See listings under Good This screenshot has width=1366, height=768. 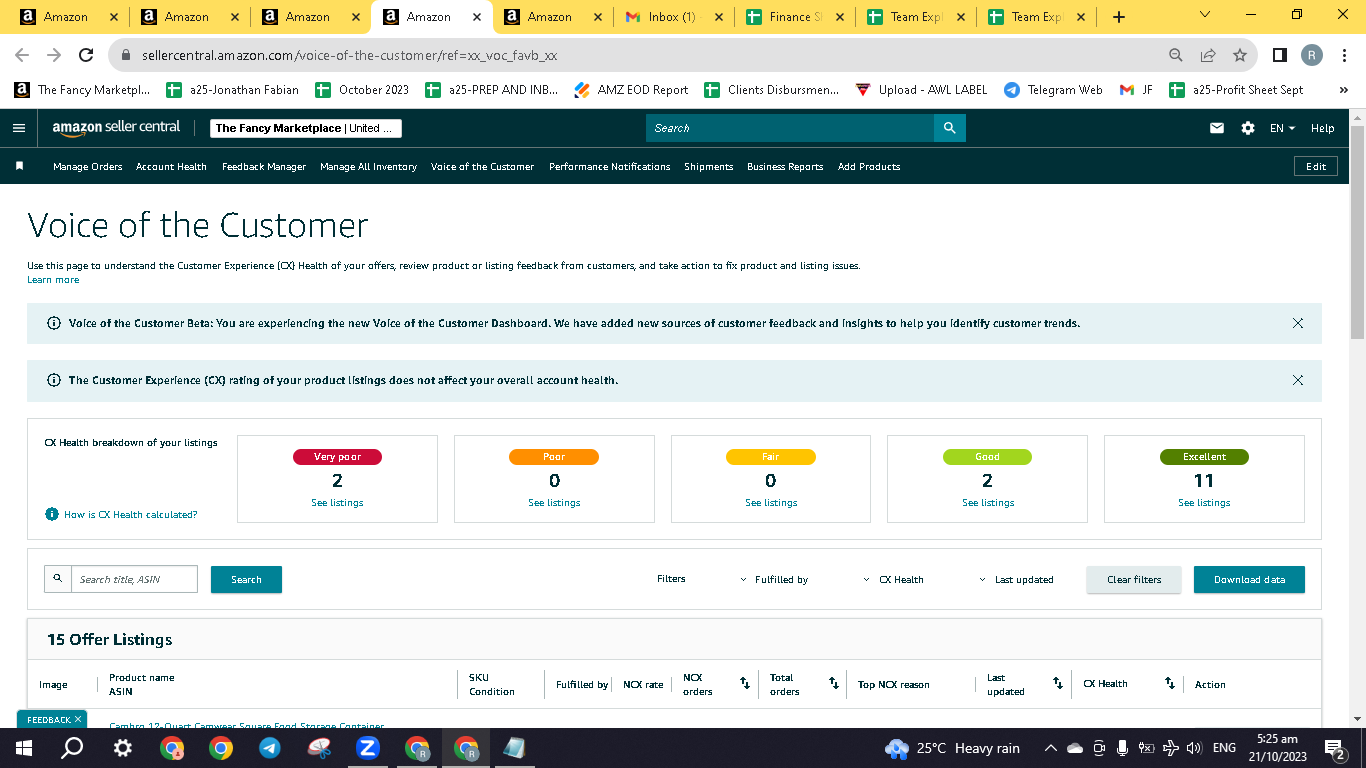(x=988, y=503)
